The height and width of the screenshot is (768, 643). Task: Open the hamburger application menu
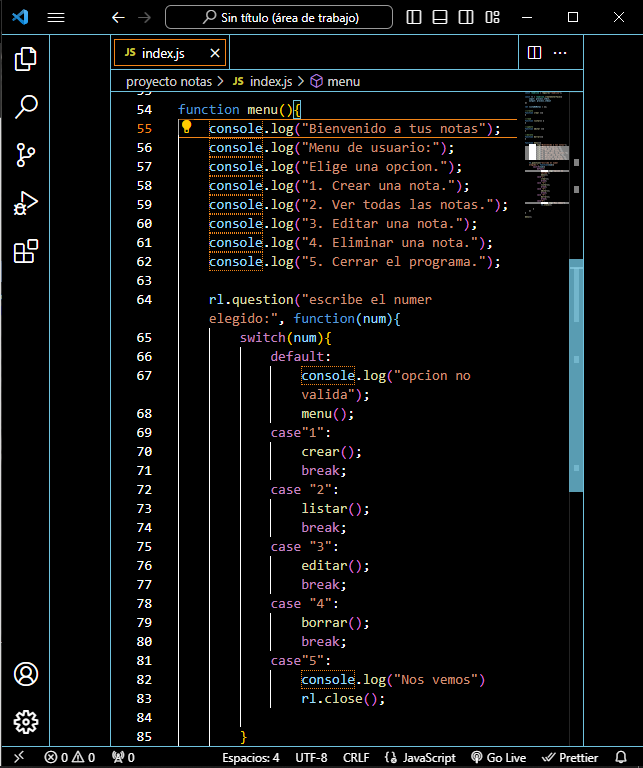[x=56, y=18]
